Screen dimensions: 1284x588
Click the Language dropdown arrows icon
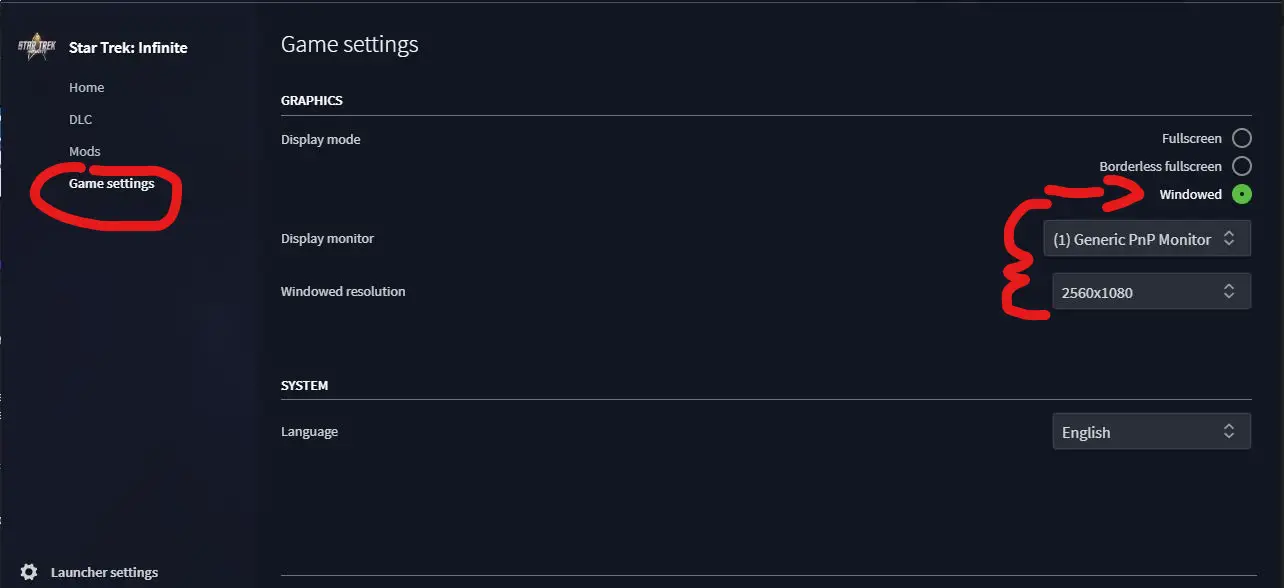pyautogui.click(x=1229, y=432)
